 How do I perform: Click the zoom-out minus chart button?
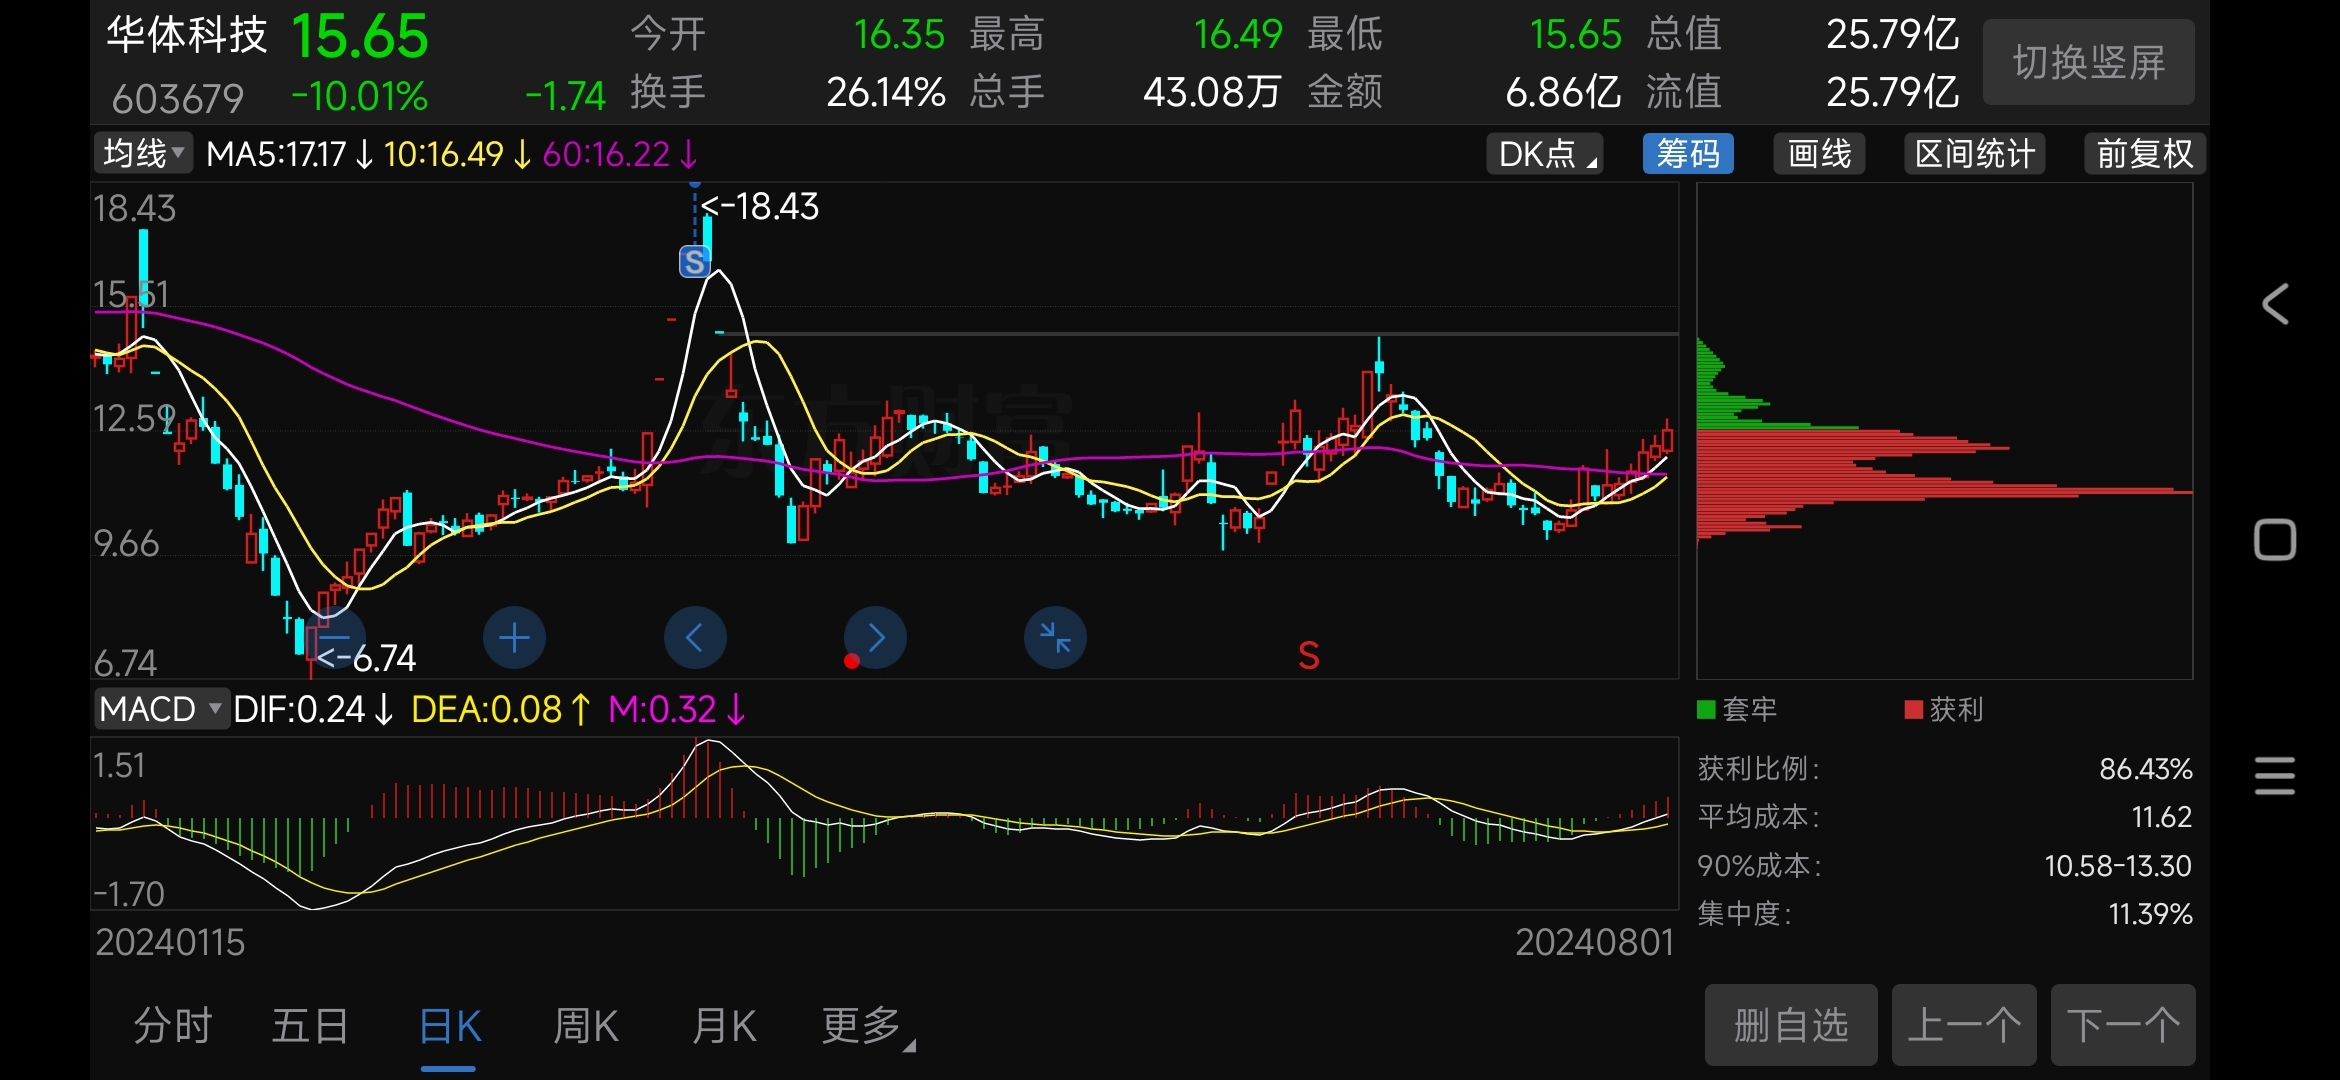335,638
